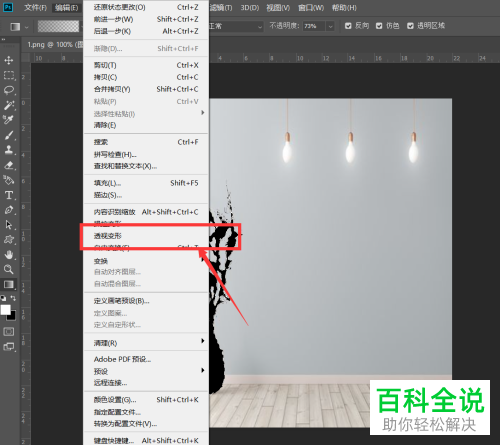Choose 远程连接... menu item

coord(146,383)
